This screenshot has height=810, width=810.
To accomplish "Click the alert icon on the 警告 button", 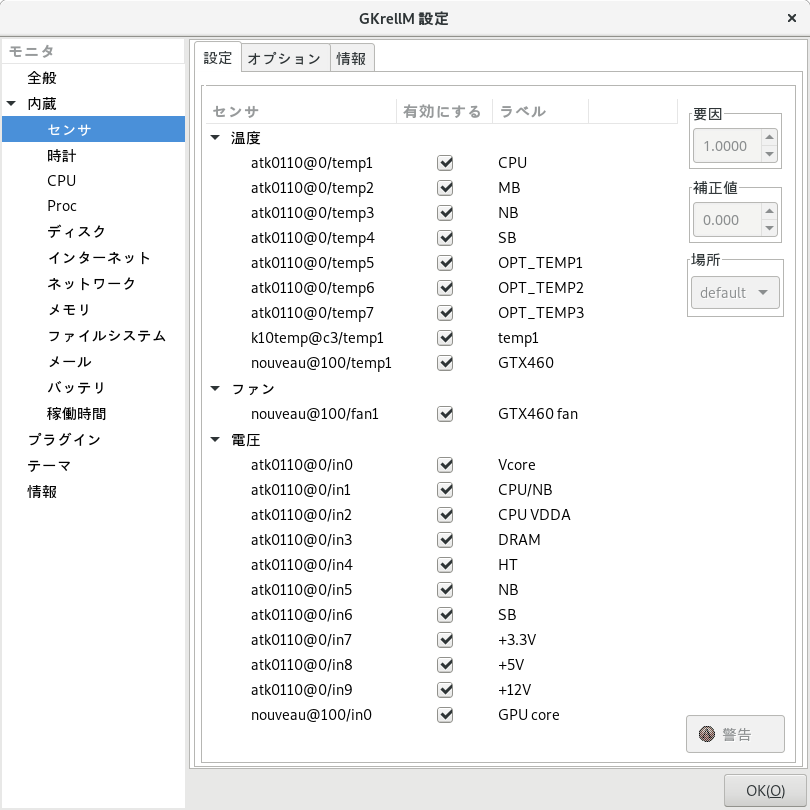I will (x=707, y=735).
